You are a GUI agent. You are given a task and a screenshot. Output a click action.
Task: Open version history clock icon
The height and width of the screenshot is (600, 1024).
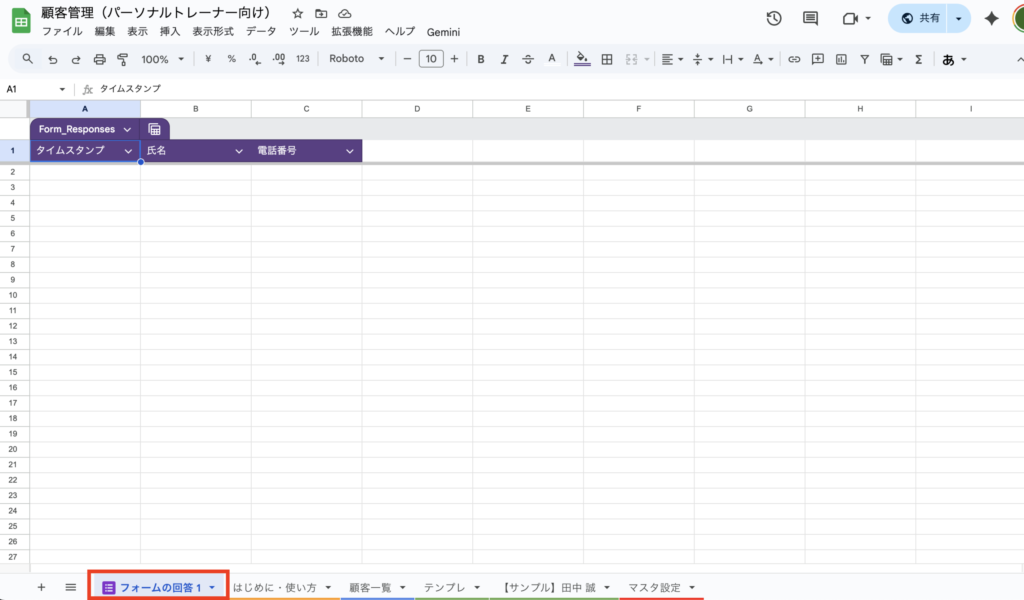click(x=774, y=18)
